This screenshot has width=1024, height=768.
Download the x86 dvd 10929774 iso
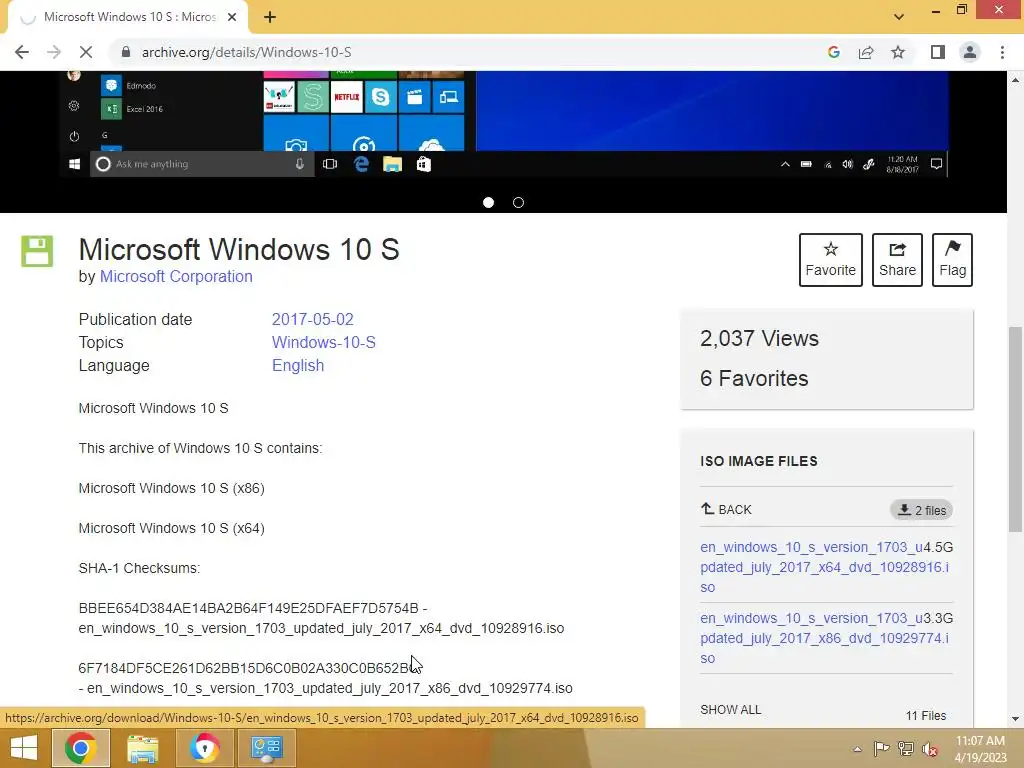826,638
